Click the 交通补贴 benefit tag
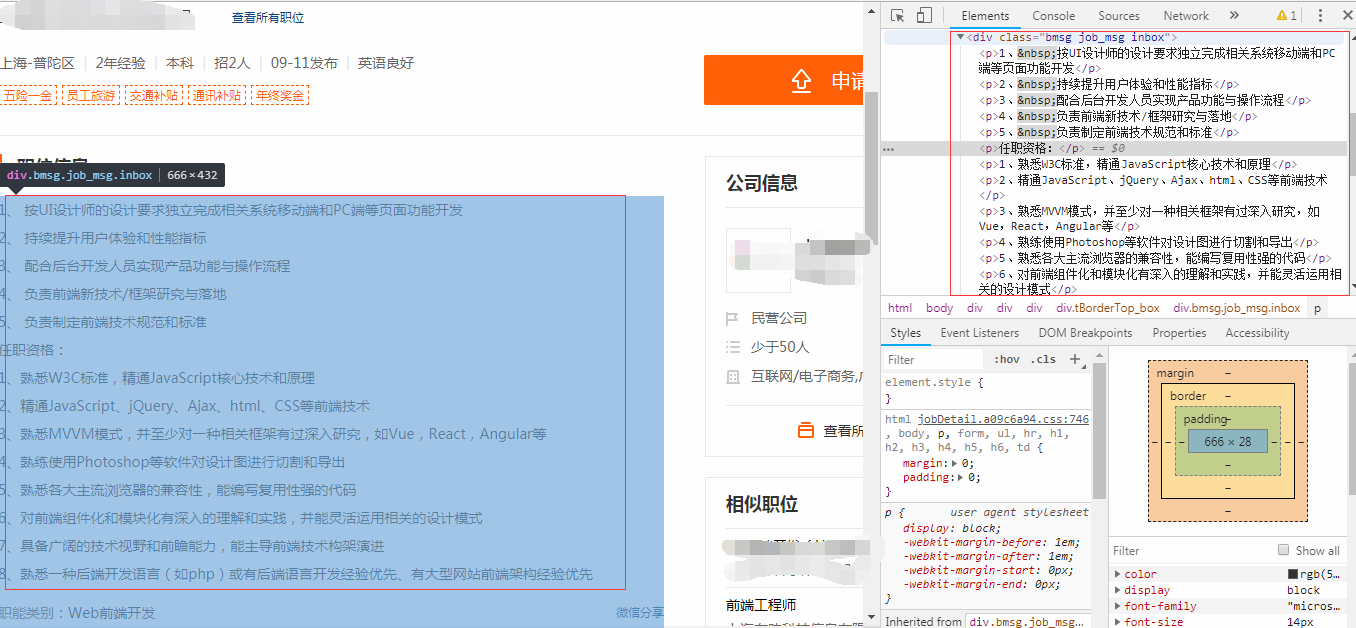 click(153, 96)
